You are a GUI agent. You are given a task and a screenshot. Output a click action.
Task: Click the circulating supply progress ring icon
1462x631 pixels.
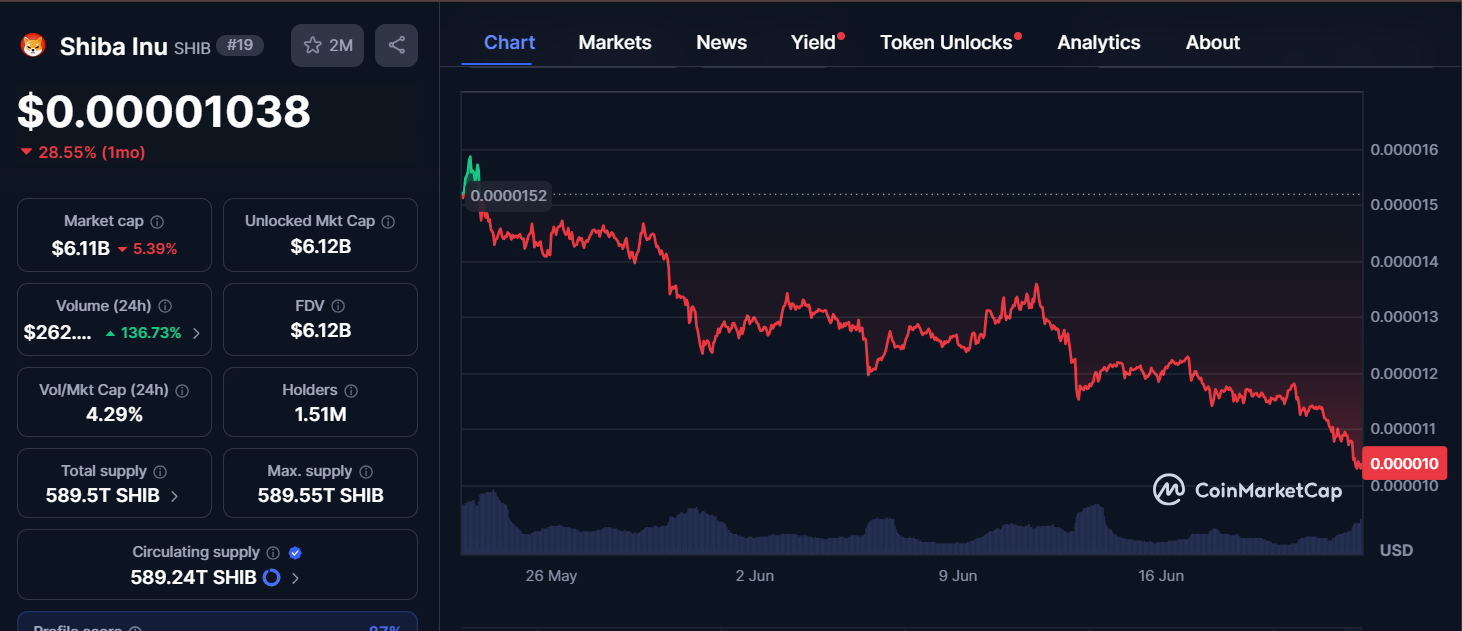pos(271,577)
